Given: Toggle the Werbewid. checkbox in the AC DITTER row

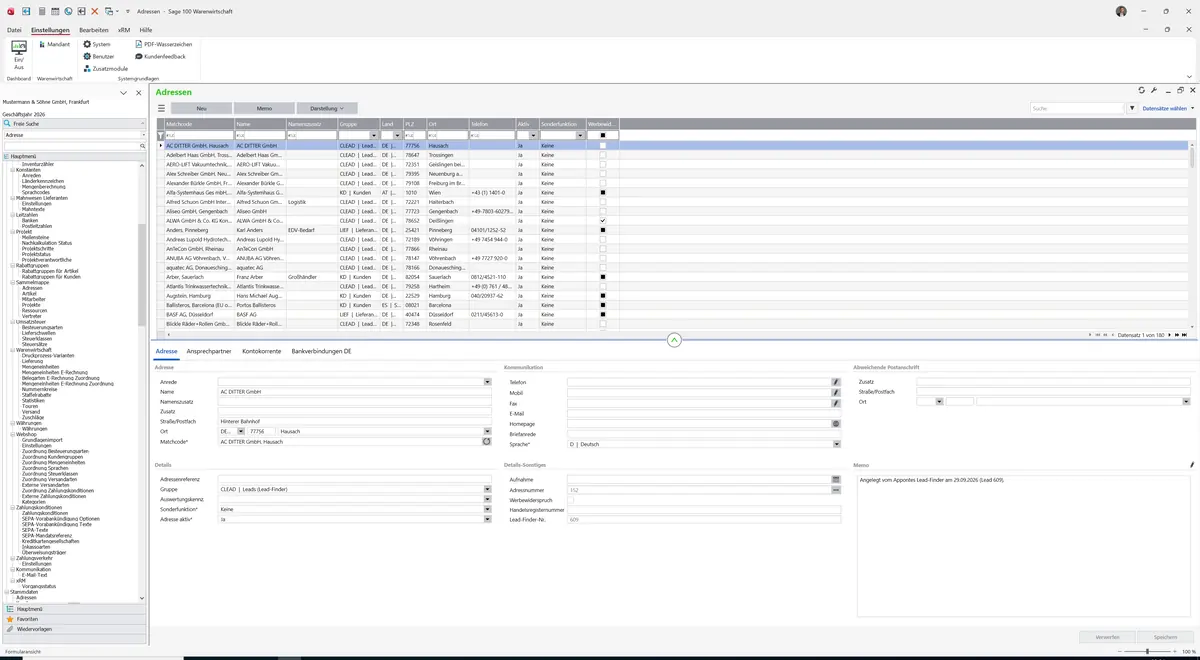Looking at the screenshot, I should tap(602, 146).
